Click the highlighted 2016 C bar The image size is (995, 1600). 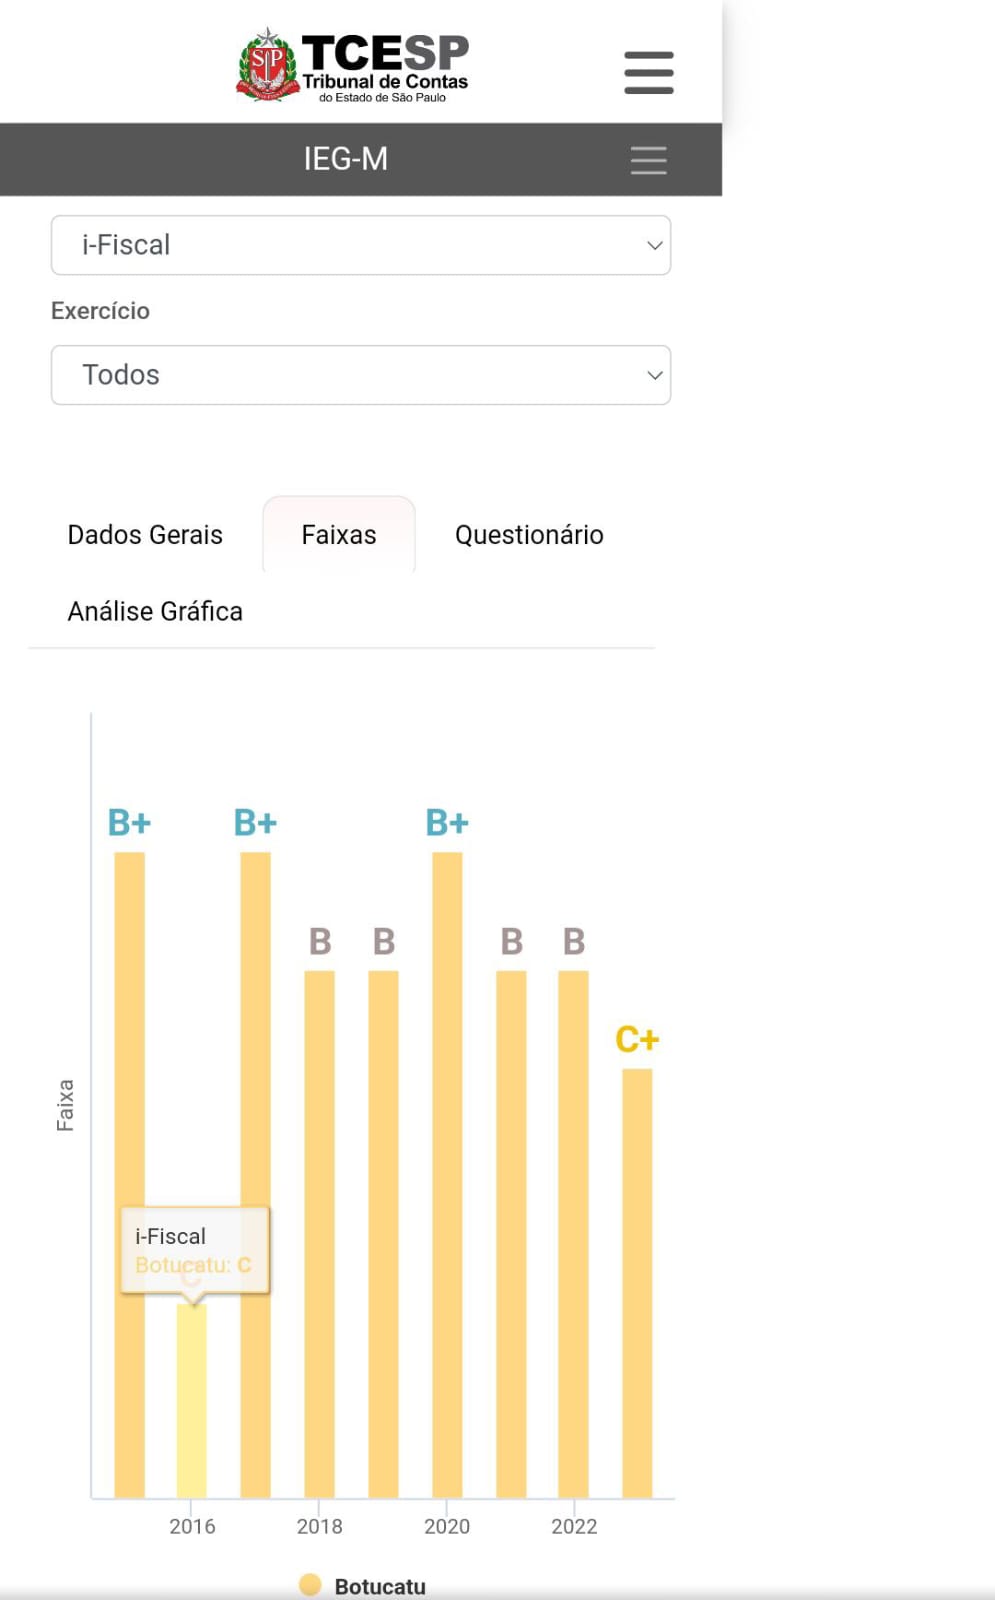pos(192,1400)
